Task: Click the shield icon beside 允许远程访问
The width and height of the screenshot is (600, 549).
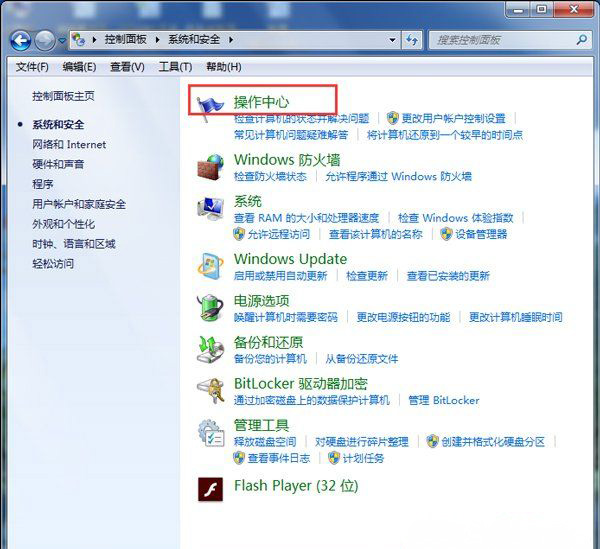Action: click(239, 234)
